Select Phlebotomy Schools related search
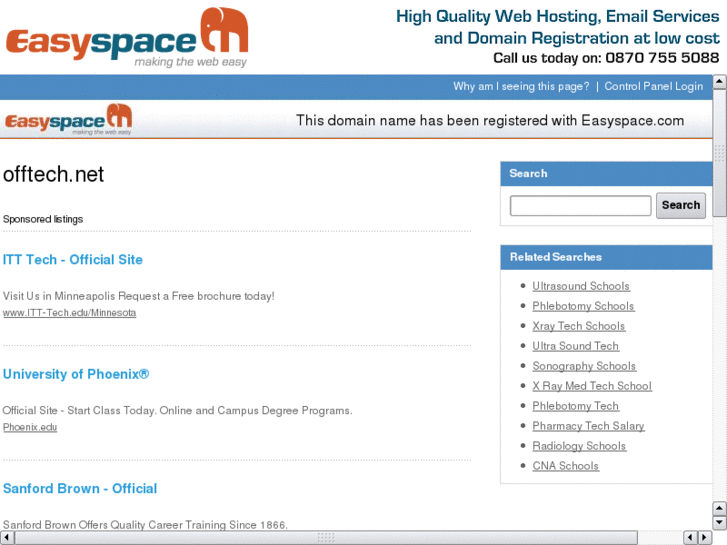This screenshot has width=727, height=545. tap(583, 306)
